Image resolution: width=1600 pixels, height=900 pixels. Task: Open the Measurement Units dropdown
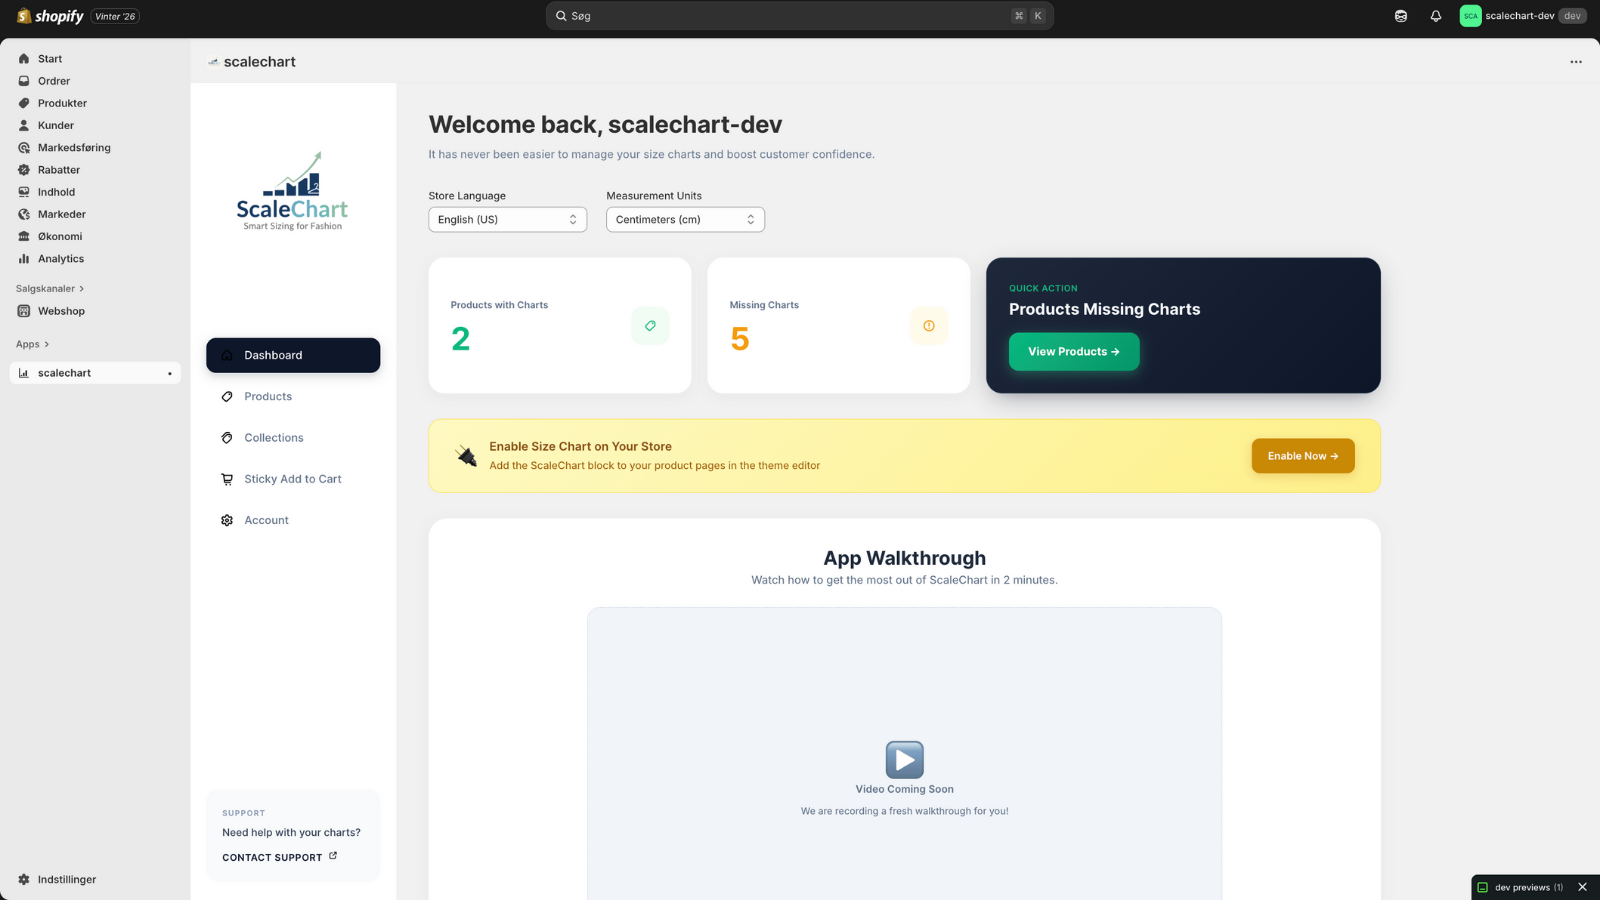[x=685, y=219]
